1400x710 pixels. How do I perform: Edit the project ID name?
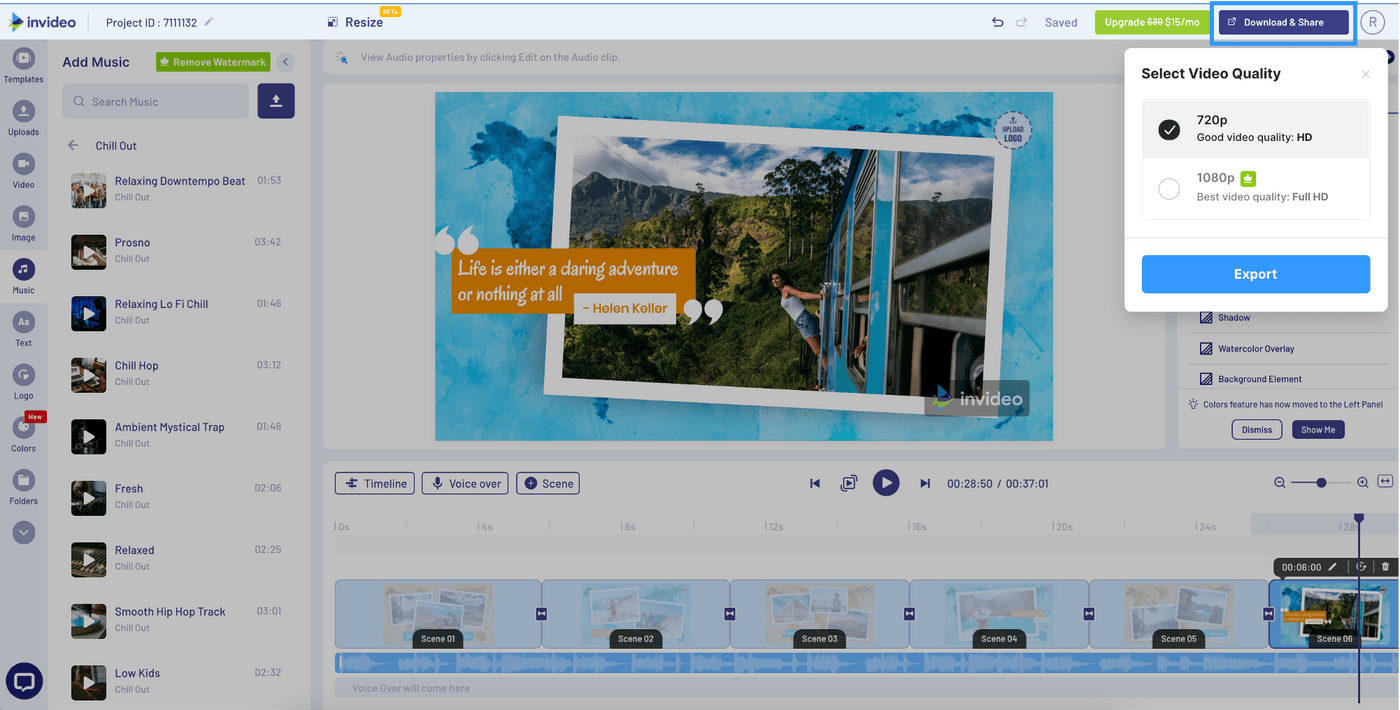click(209, 21)
